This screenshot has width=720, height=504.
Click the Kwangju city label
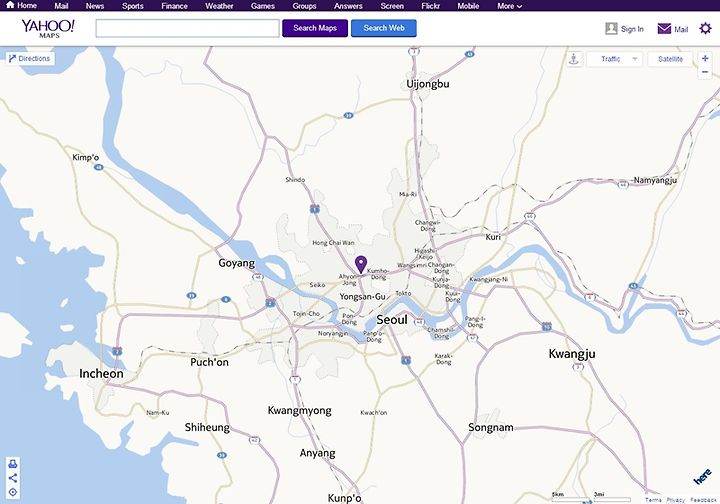point(572,354)
